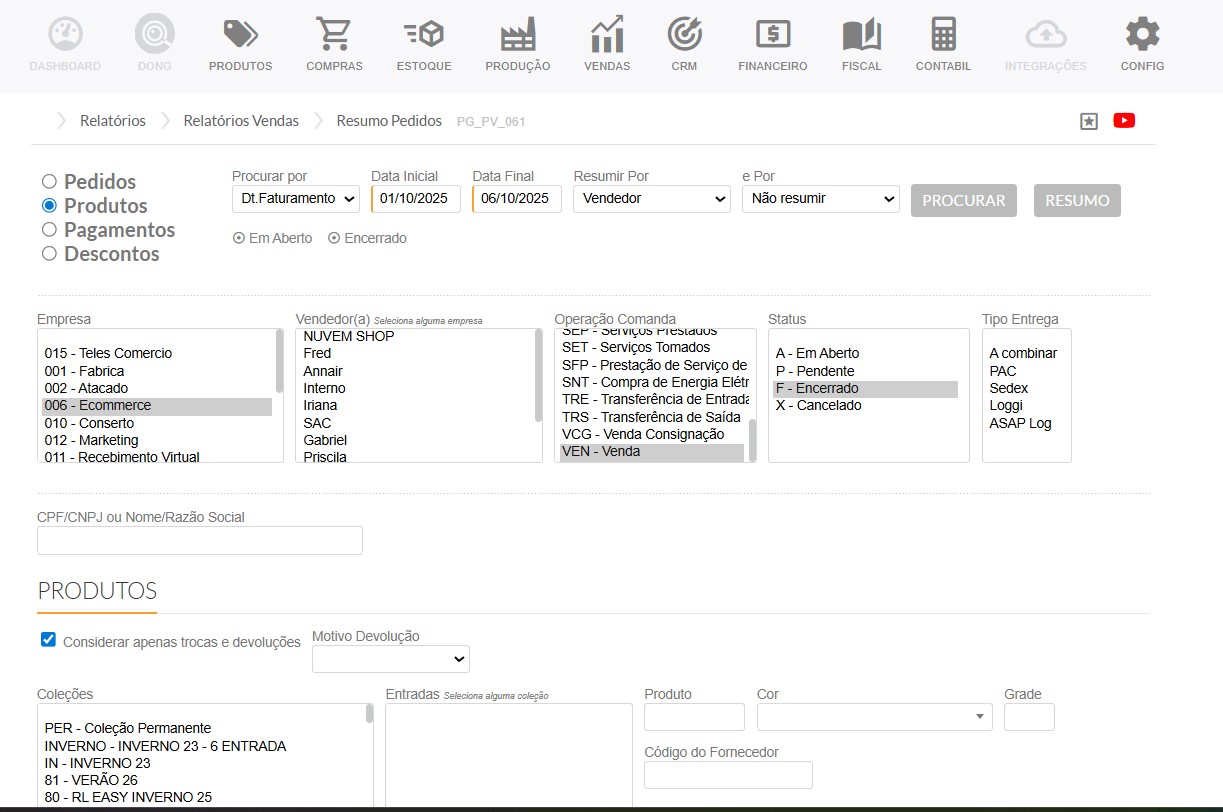This screenshot has height=812, width=1223.
Task: Open the Estoque box icon
Action: [424, 35]
